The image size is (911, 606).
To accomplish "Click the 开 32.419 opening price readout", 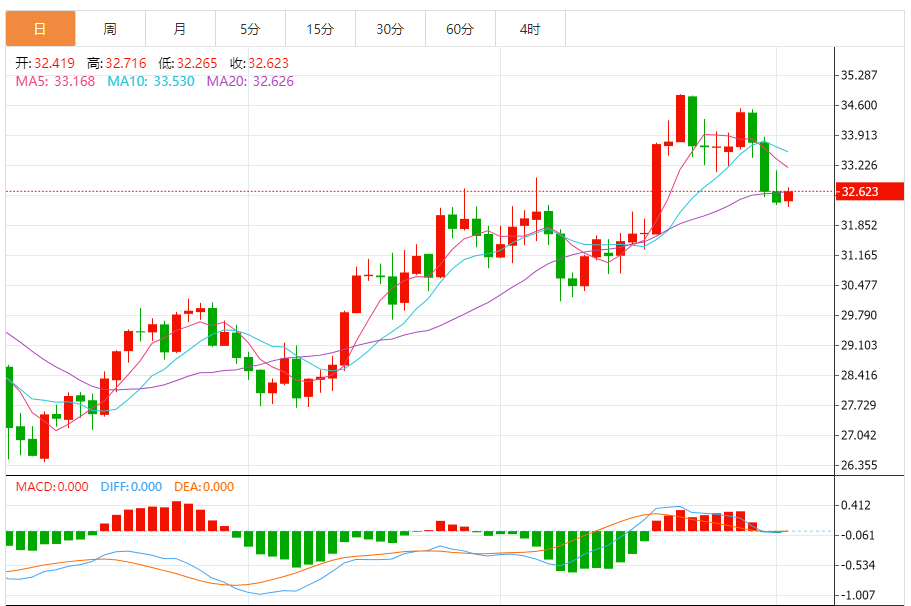I will (x=45, y=63).
